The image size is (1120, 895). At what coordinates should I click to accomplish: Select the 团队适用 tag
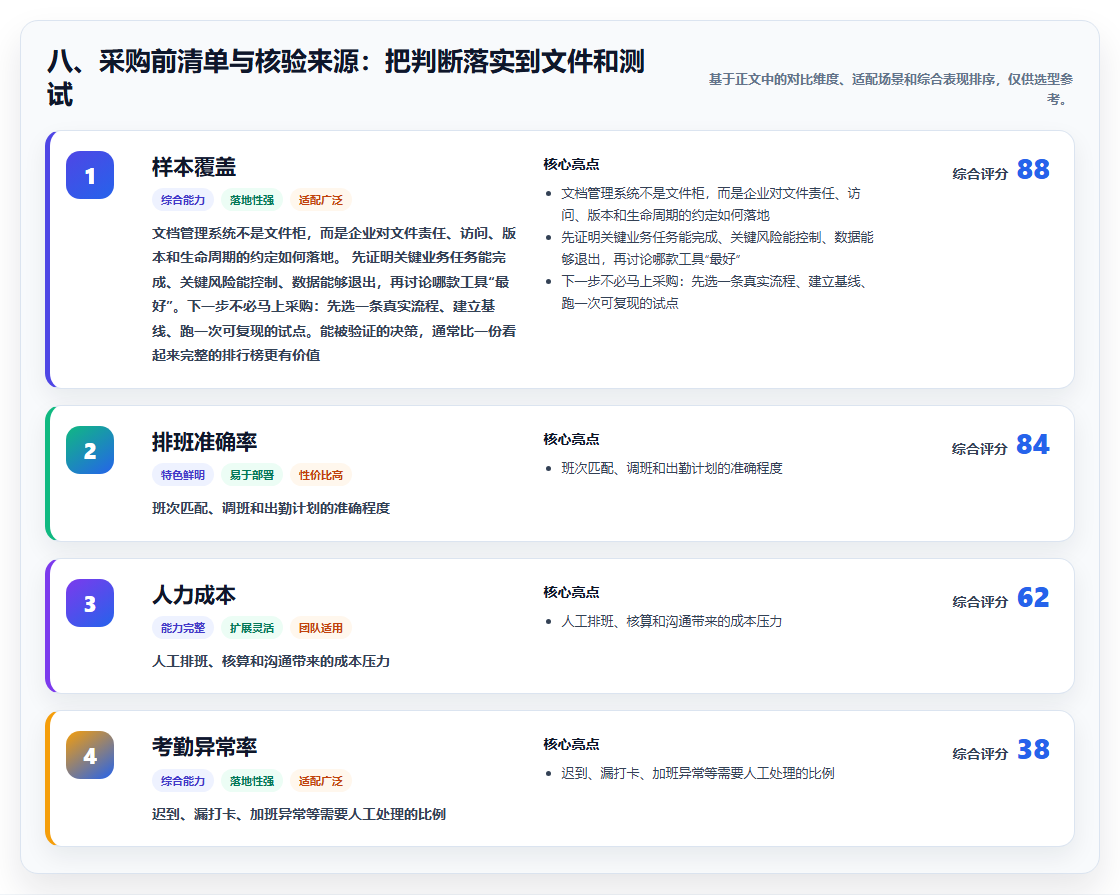click(x=321, y=628)
